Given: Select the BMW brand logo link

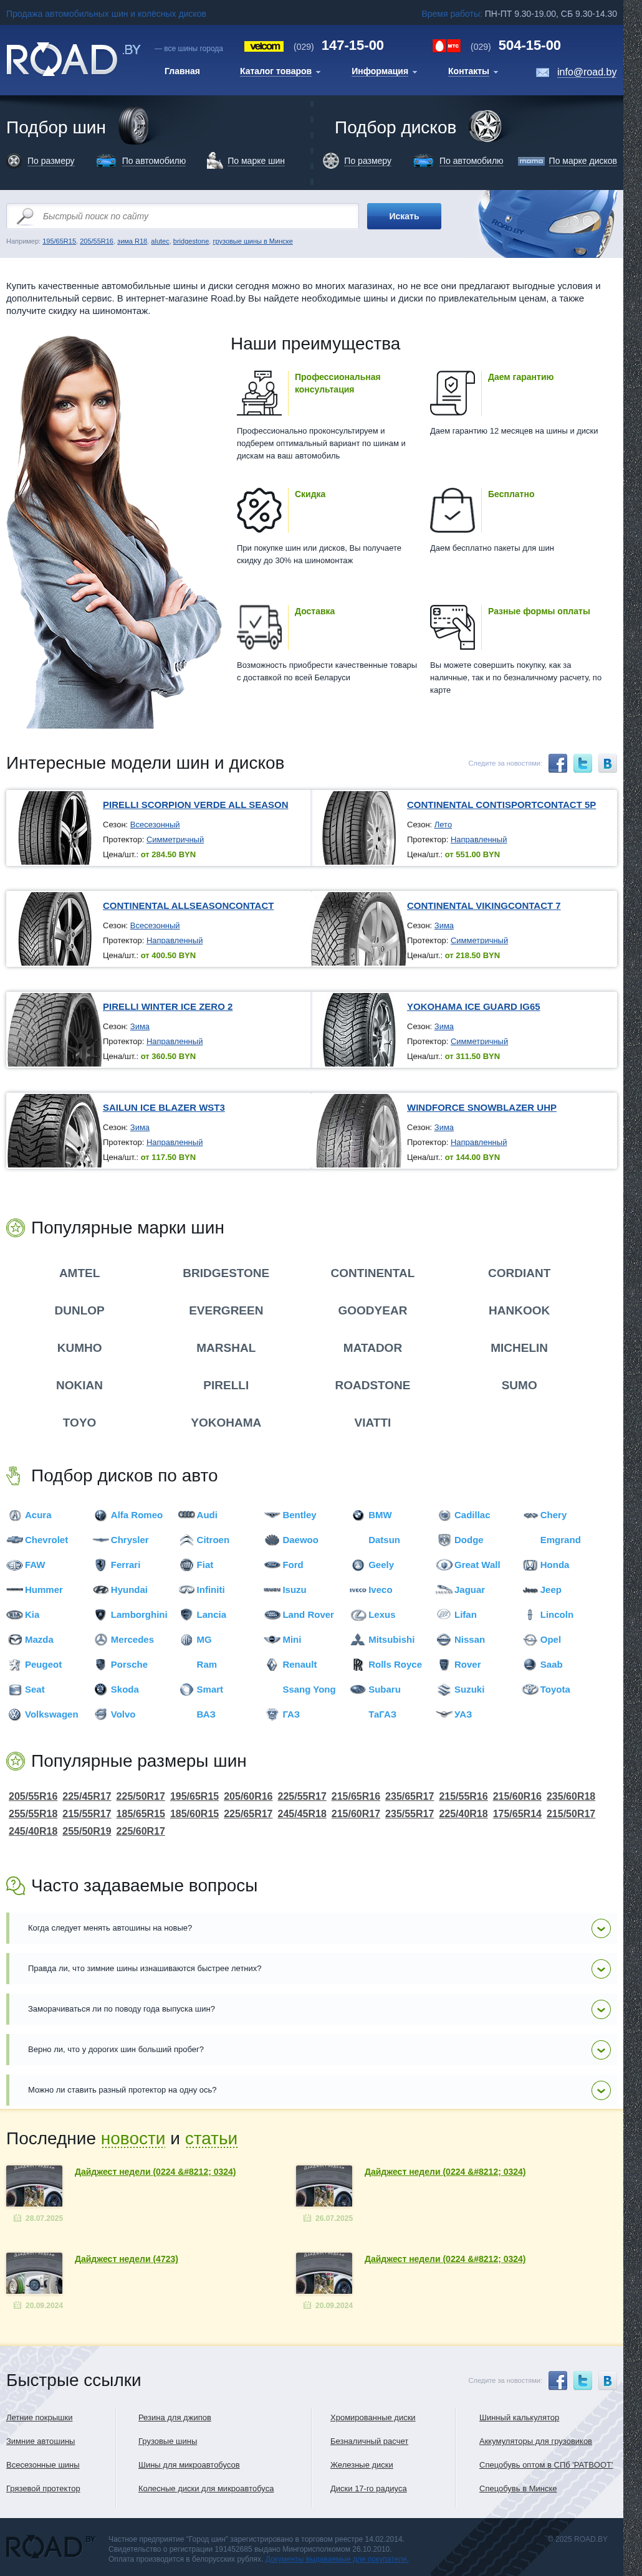Looking at the screenshot, I should click(x=358, y=1515).
